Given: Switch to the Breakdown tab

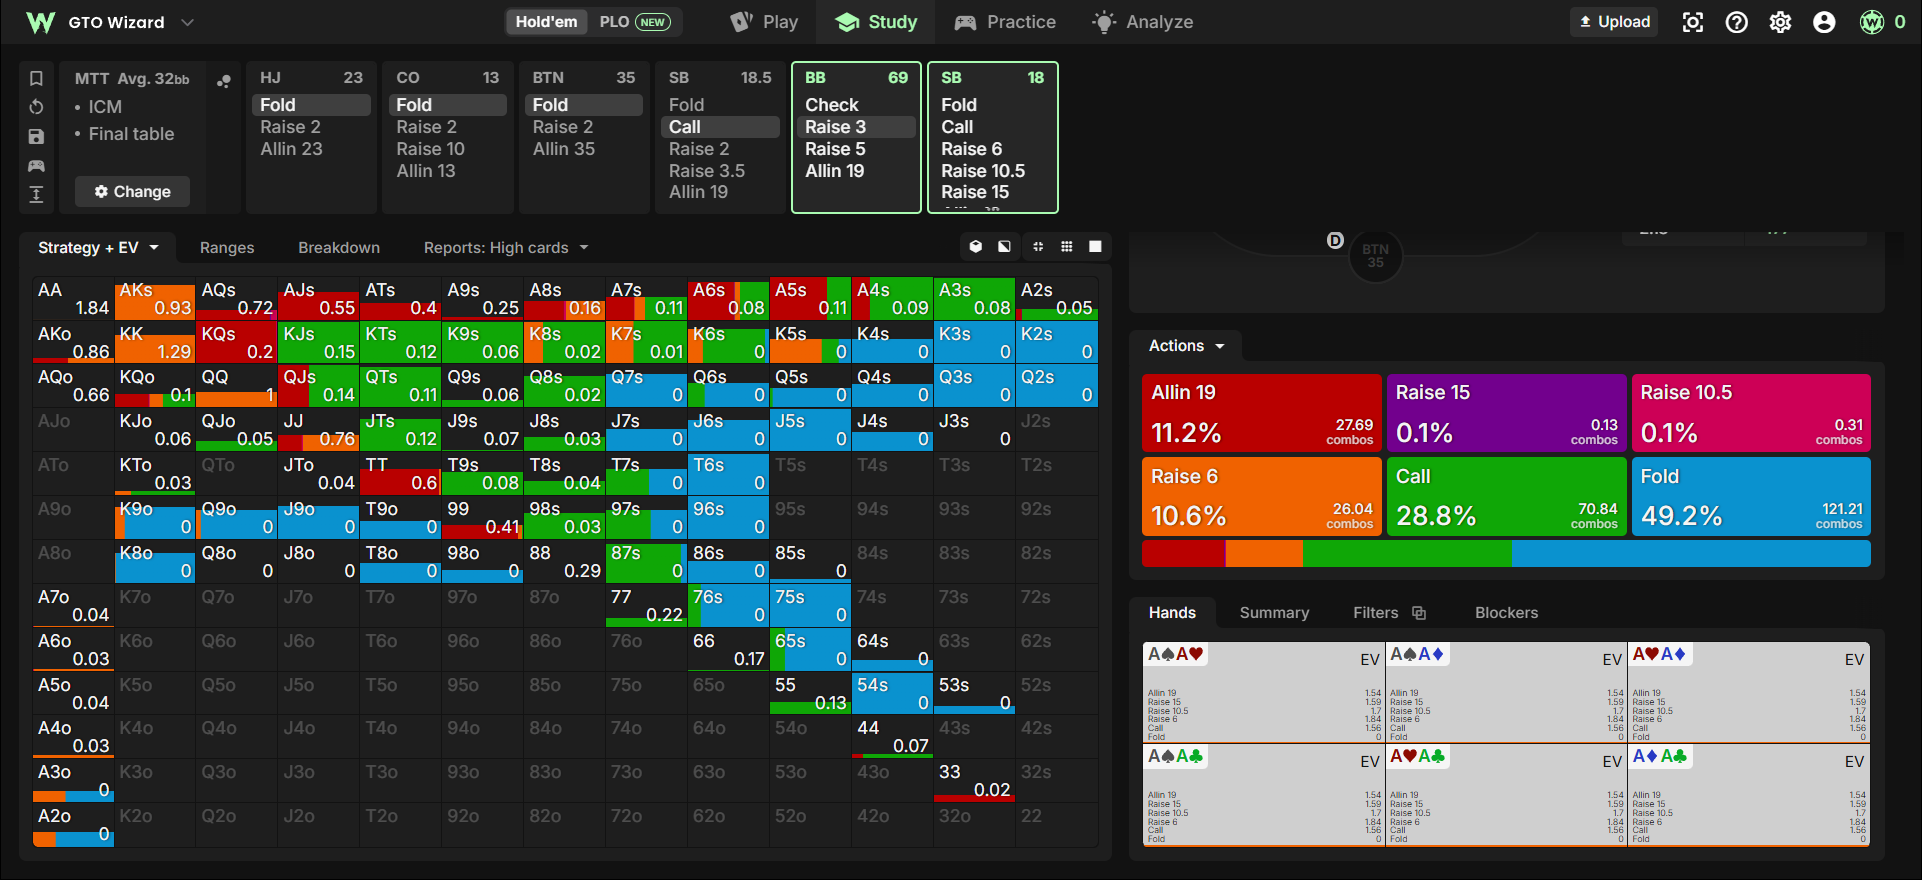Looking at the screenshot, I should pos(339,248).
